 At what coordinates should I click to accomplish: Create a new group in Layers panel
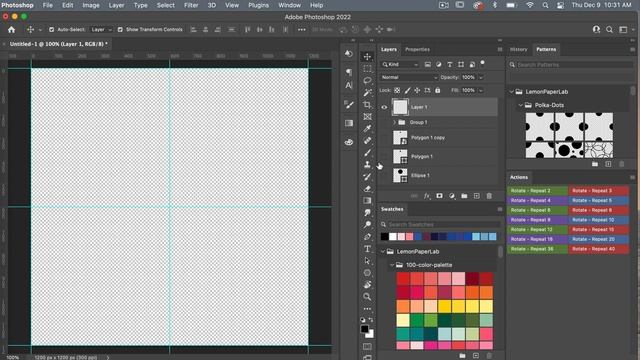[464, 196]
